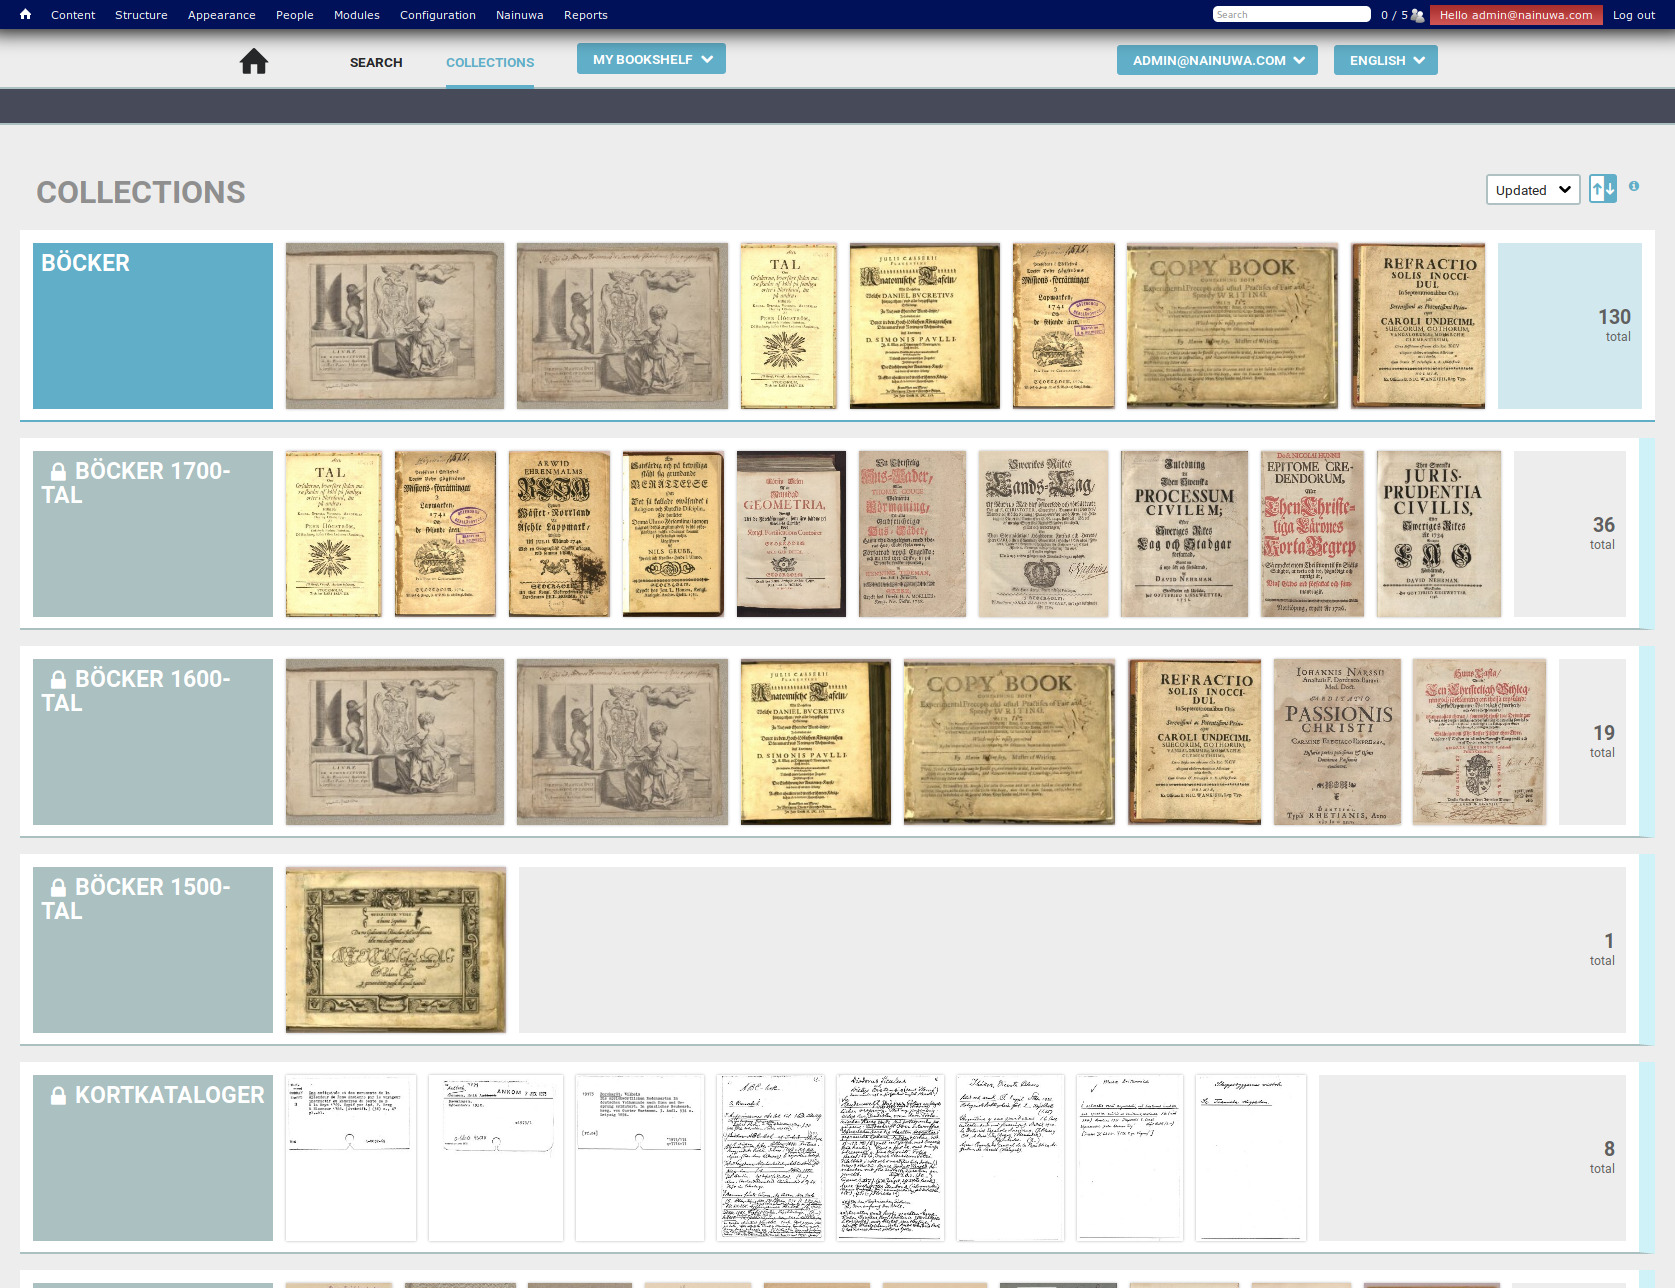Screen dimensions: 1675x1288
Task: Open the last Kortkataloger card thumbnail
Action: click(x=1251, y=1158)
